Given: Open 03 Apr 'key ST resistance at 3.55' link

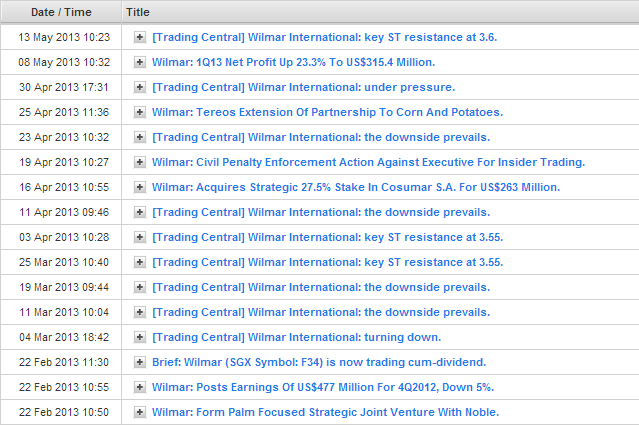Looking at the screenshot, I should (327, 237).
